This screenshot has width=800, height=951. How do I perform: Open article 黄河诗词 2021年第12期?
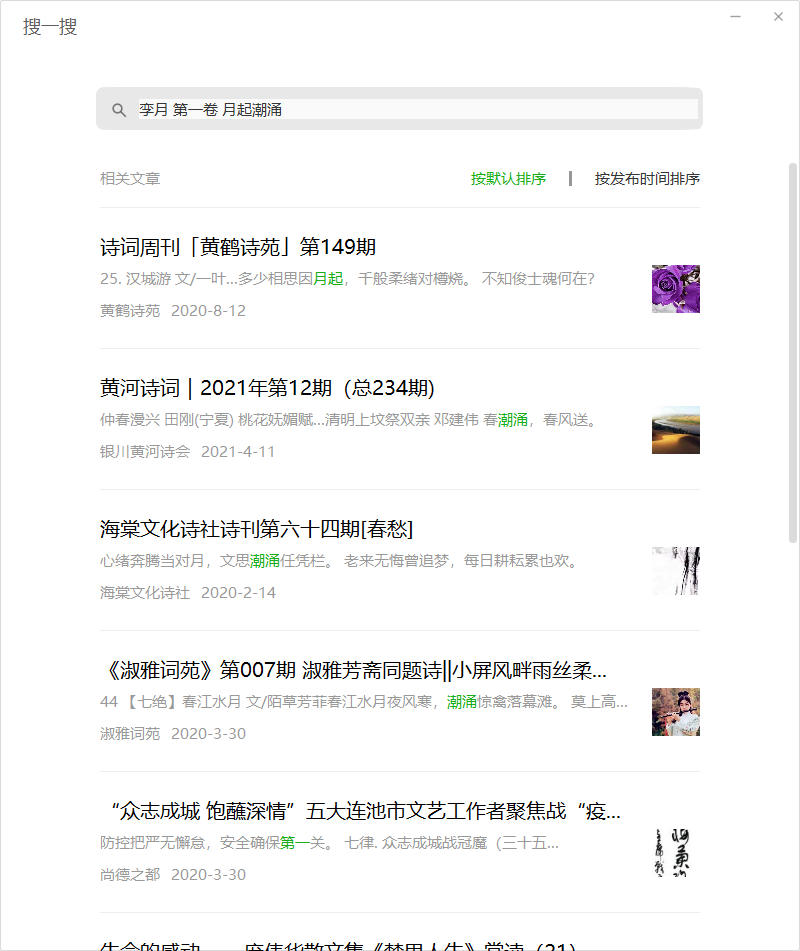267,388
